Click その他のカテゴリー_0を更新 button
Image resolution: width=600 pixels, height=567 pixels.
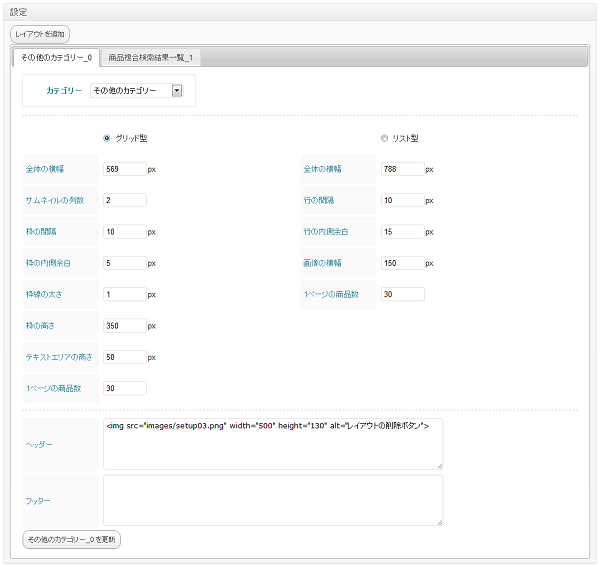pyautogui.click(x=72, y=540)
